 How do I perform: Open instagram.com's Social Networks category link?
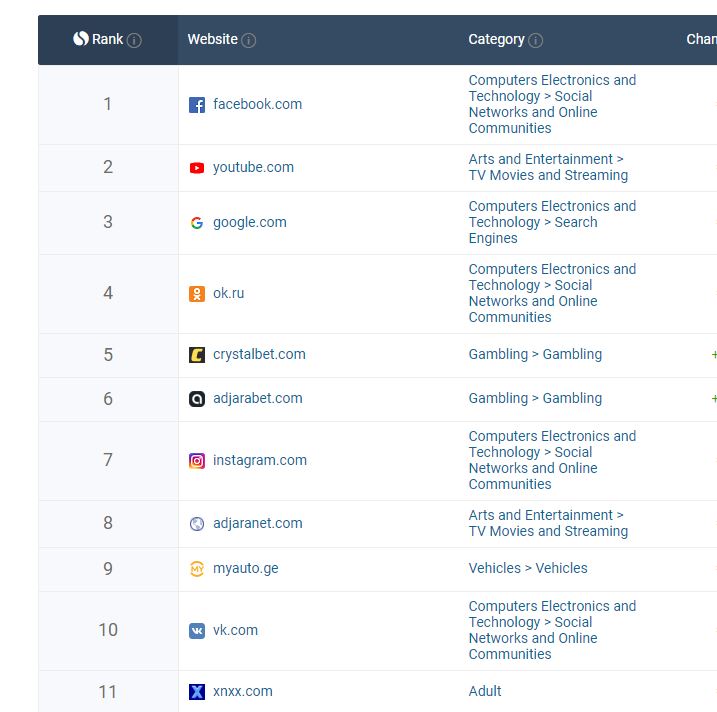[x=552, y=460]
